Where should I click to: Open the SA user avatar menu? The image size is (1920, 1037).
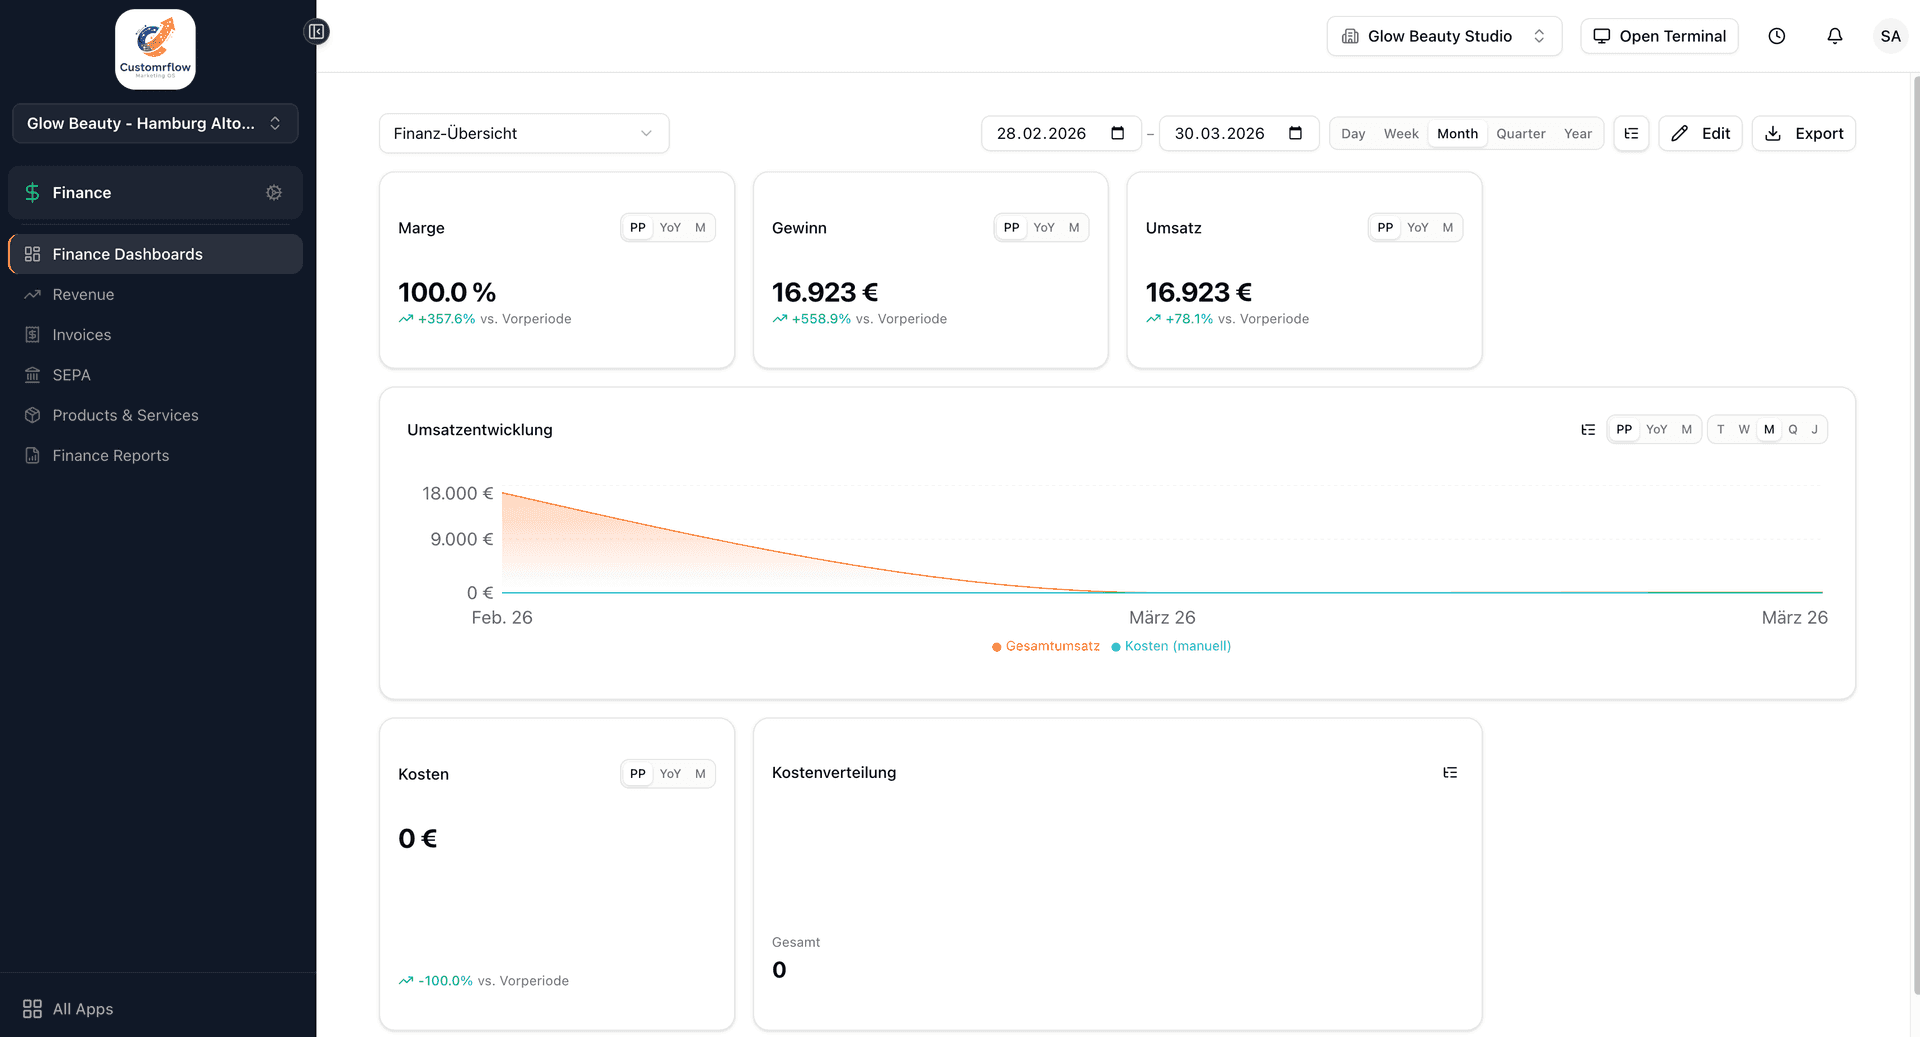click(1889, 36)
